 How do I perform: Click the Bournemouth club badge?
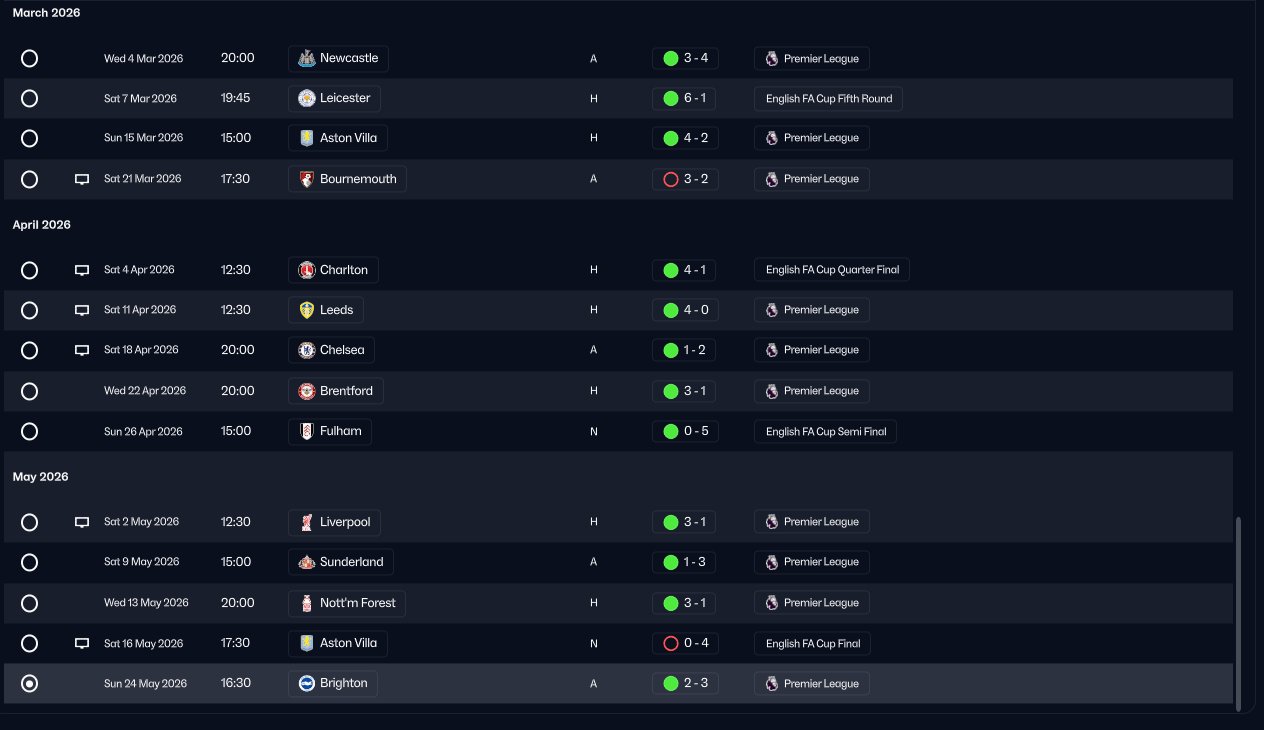click(307, 179)
